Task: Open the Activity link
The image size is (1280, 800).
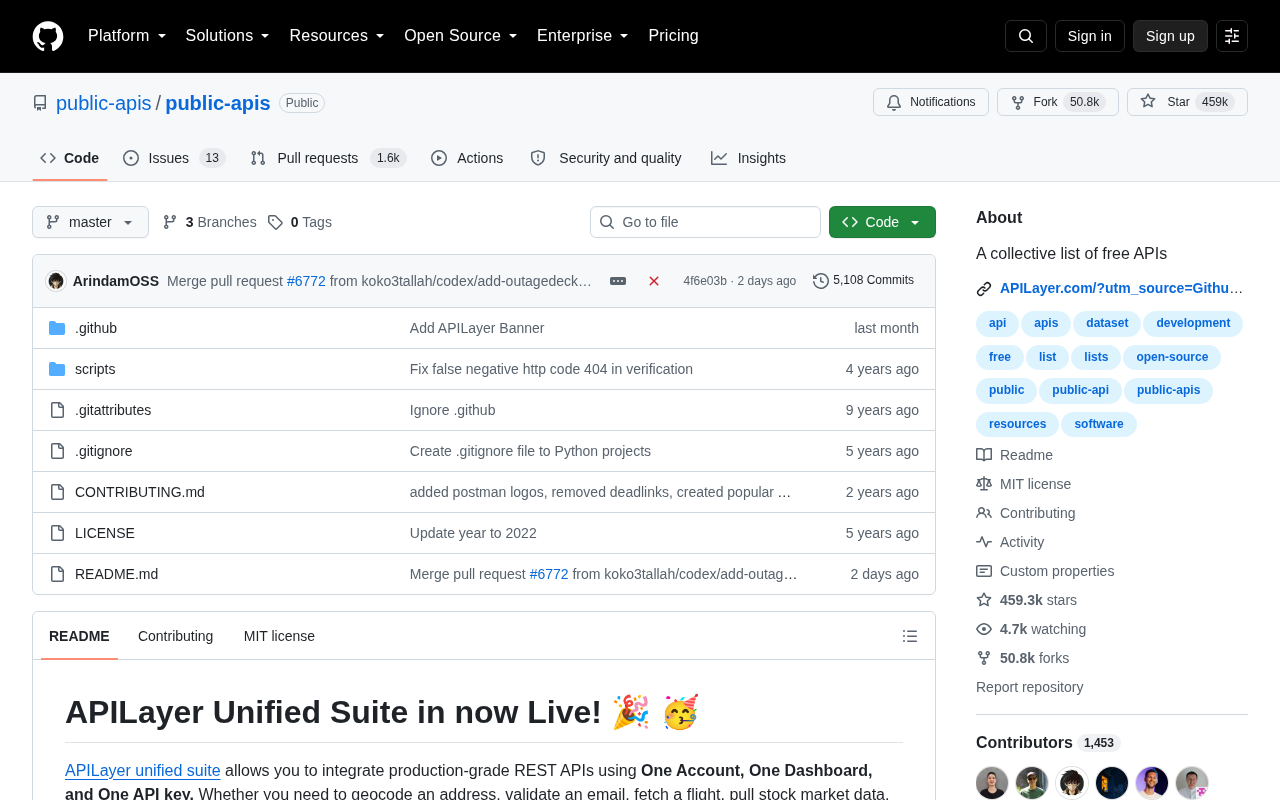Action: (1011, 542)
